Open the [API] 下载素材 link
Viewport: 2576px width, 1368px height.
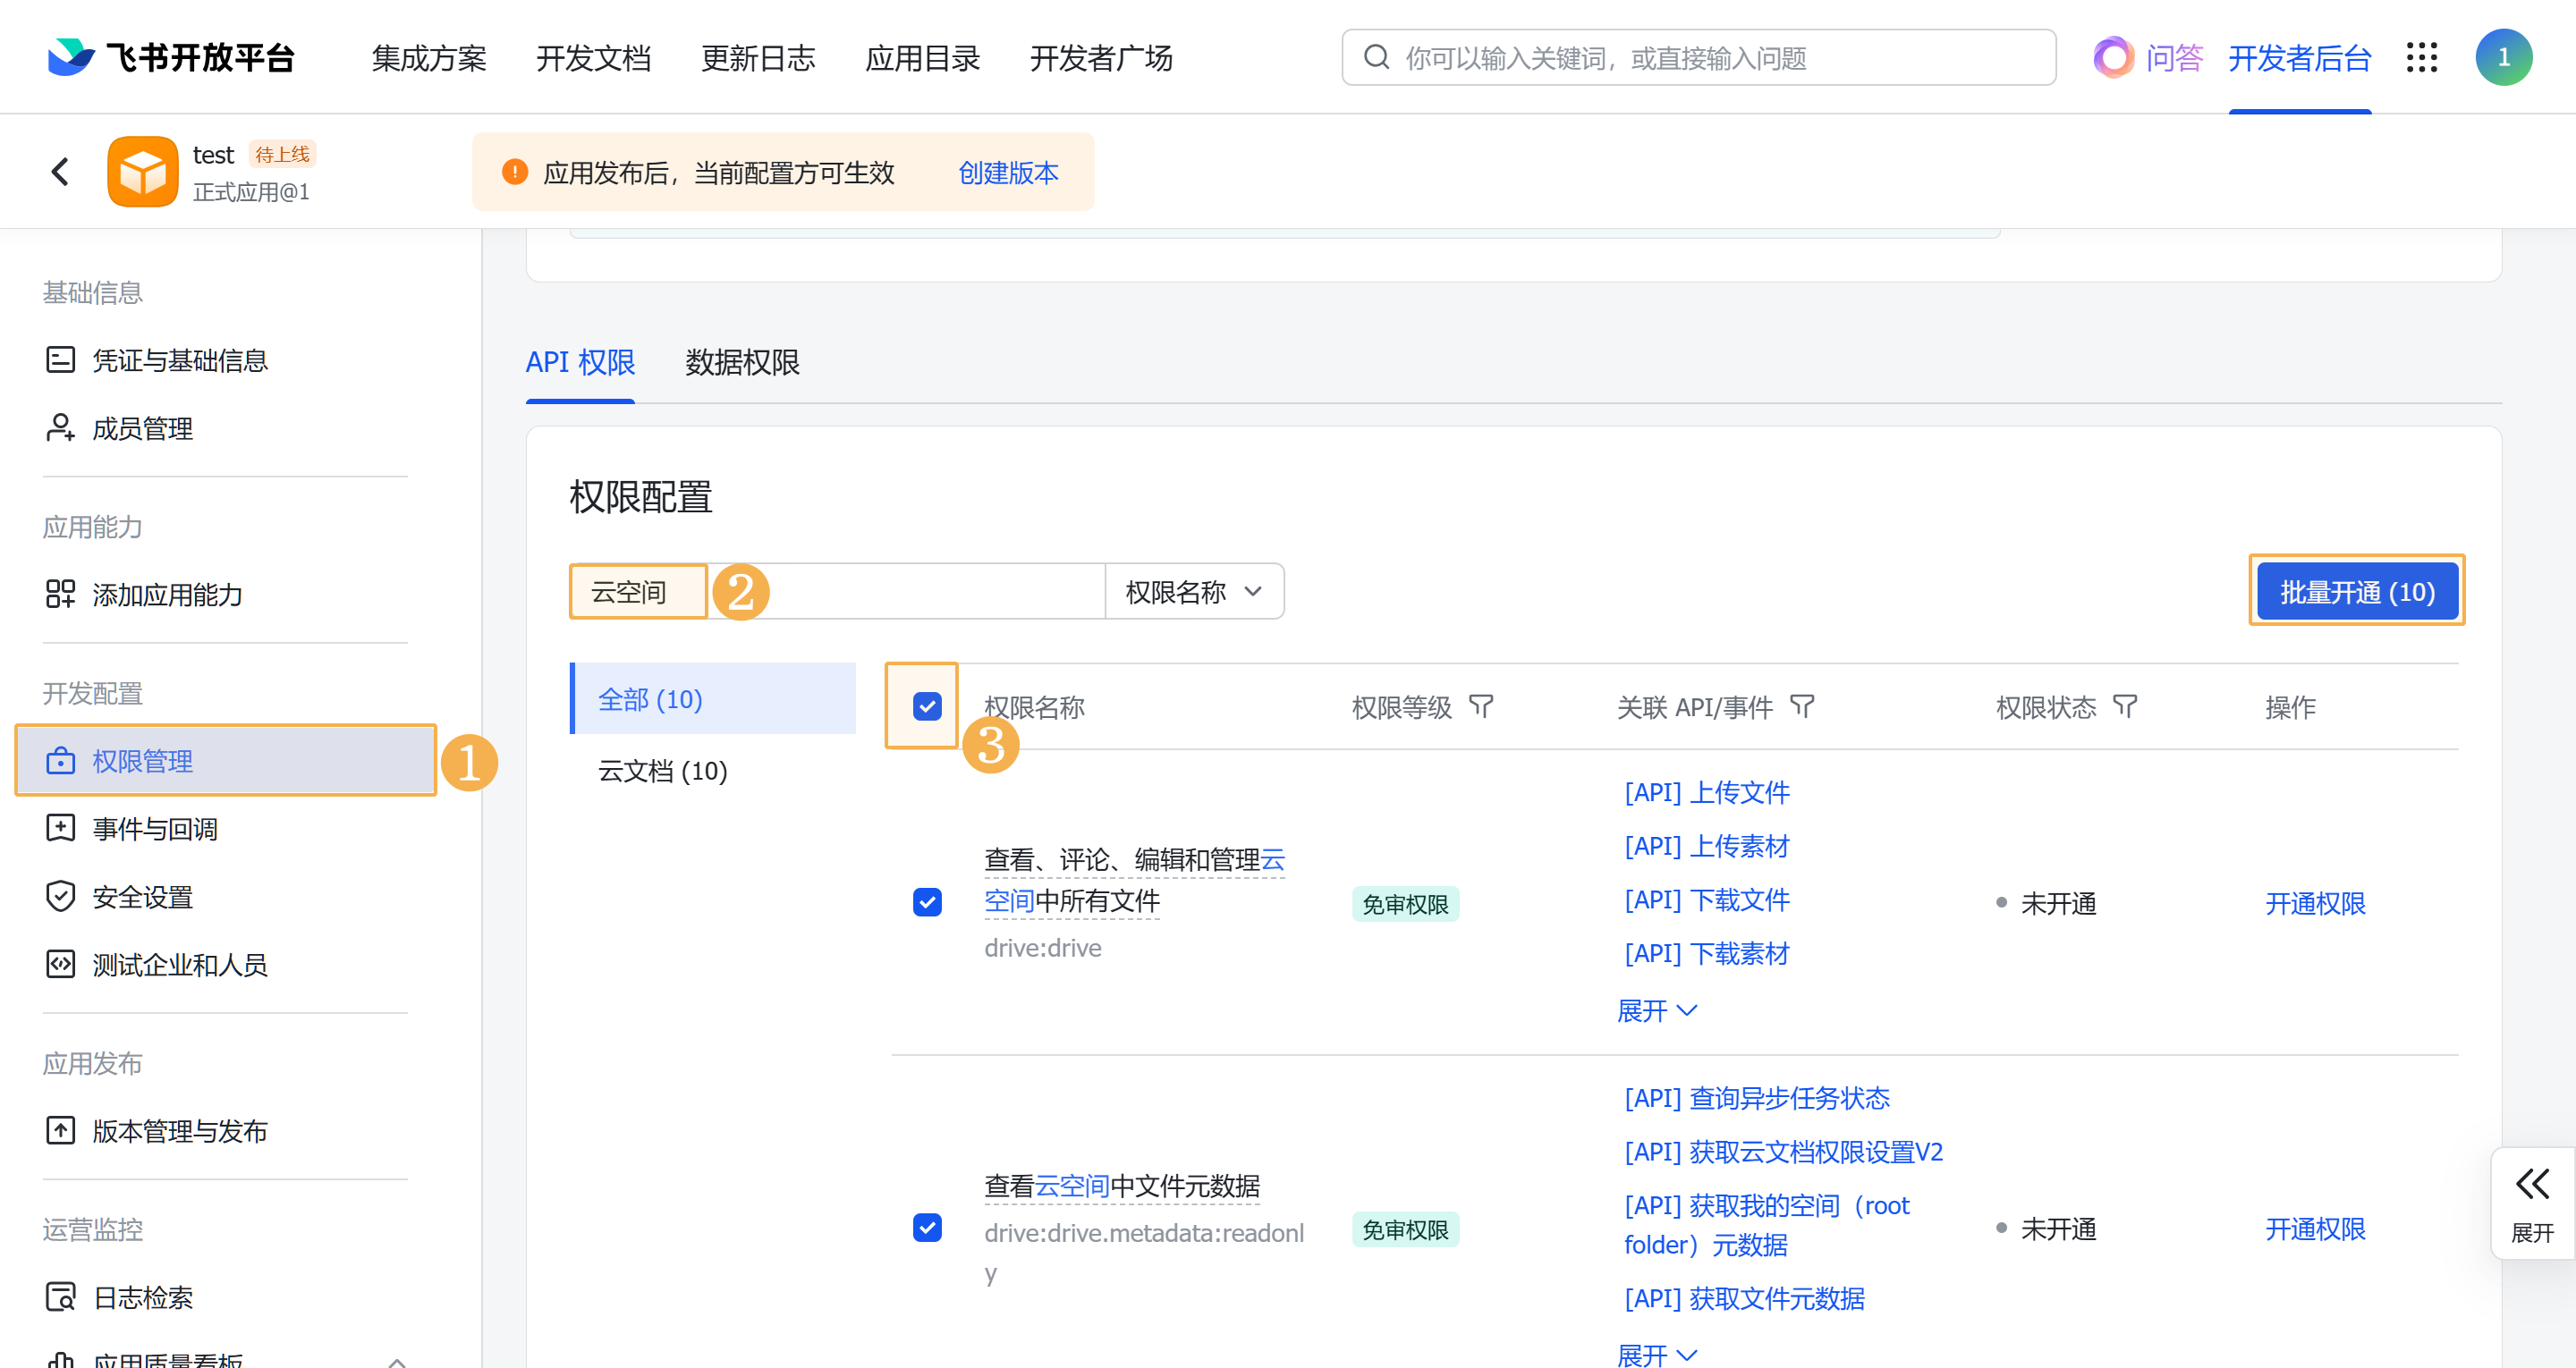[1706, 953]
